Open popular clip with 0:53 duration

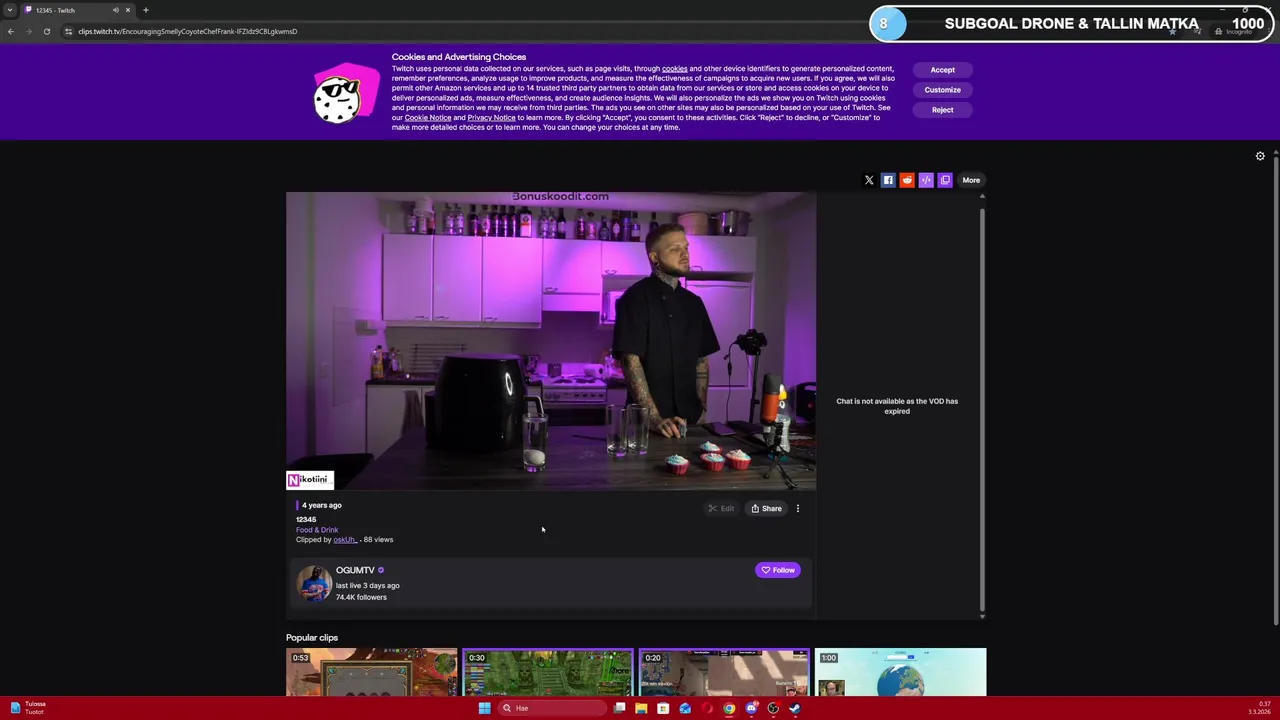point(371,672)
